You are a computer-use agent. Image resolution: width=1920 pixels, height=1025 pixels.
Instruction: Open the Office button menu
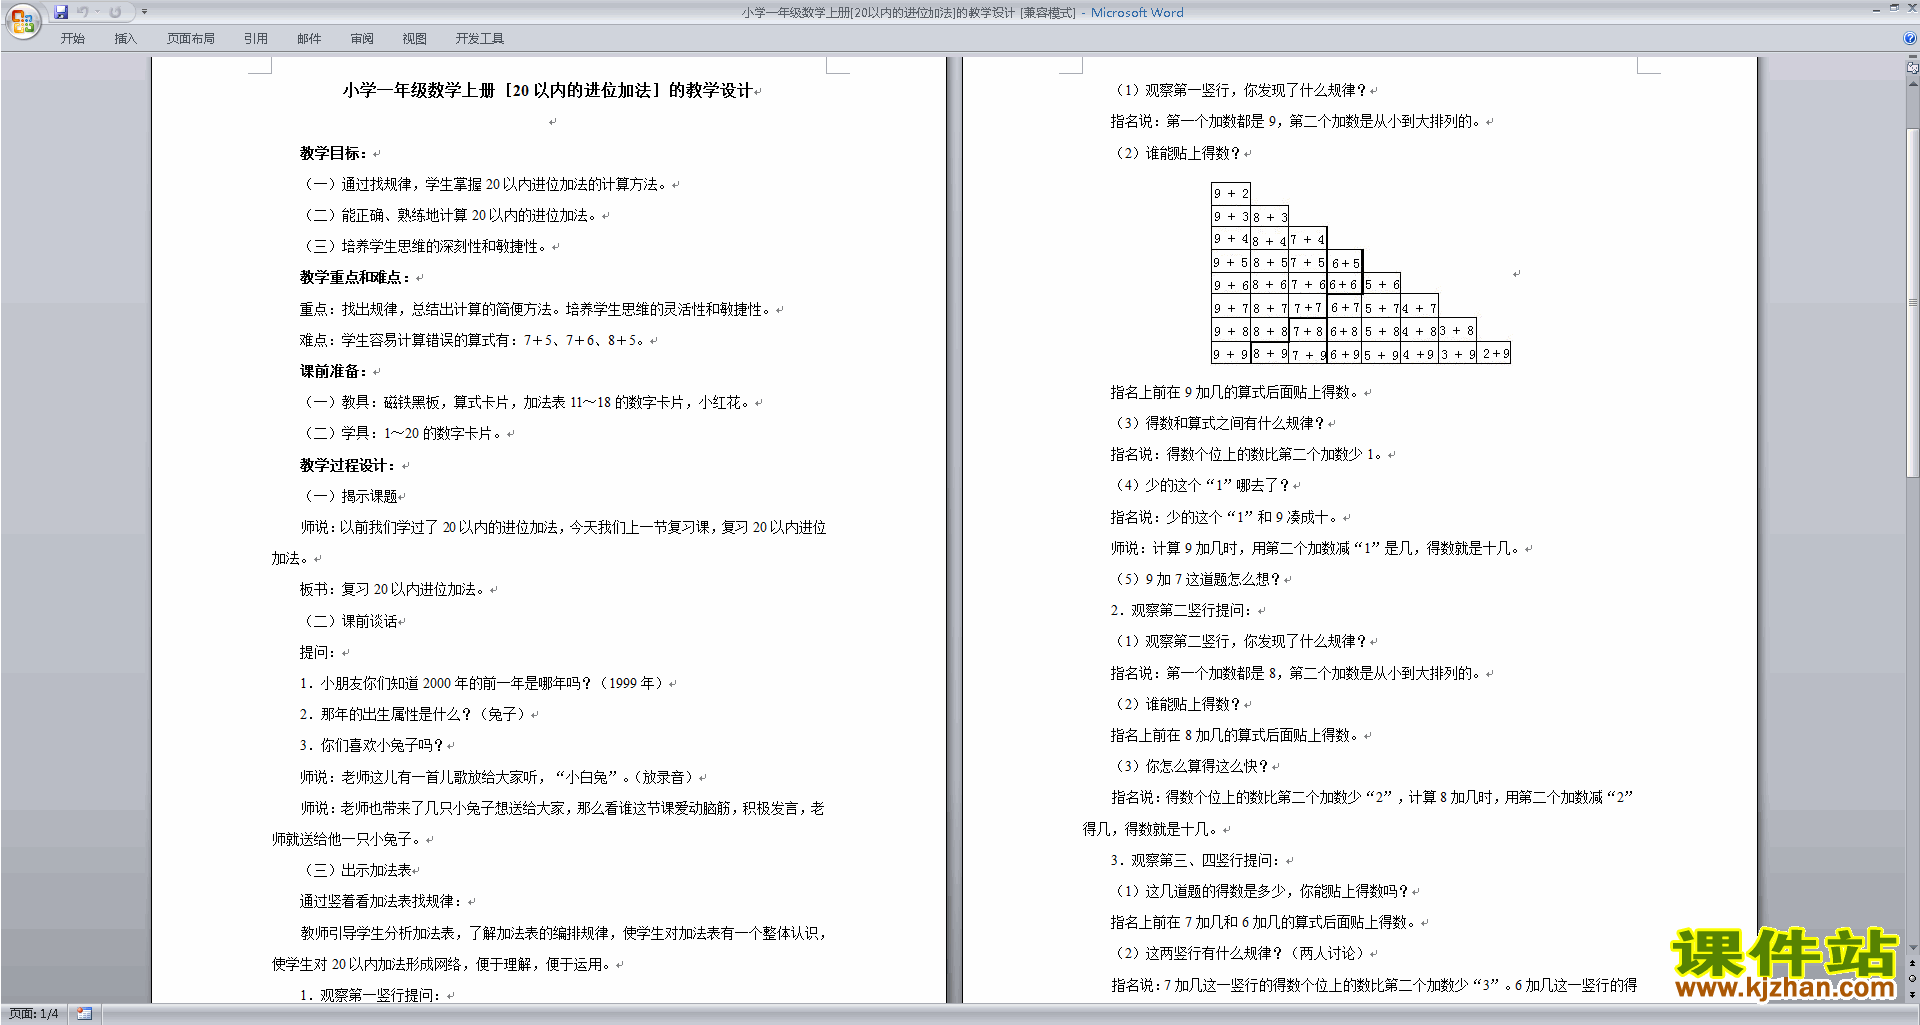(22, 20)
